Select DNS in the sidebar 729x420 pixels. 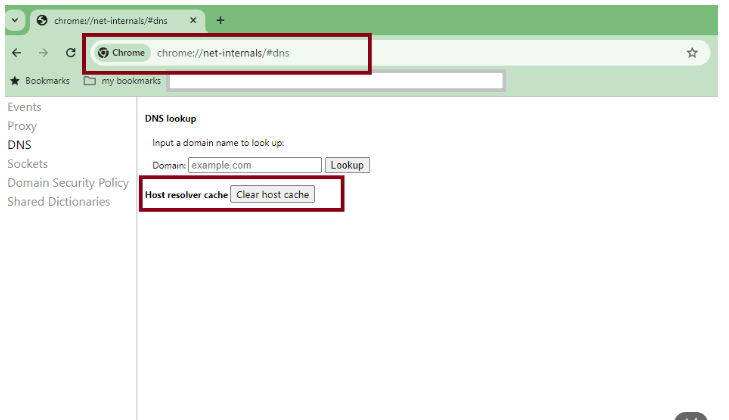click(19, 145)
